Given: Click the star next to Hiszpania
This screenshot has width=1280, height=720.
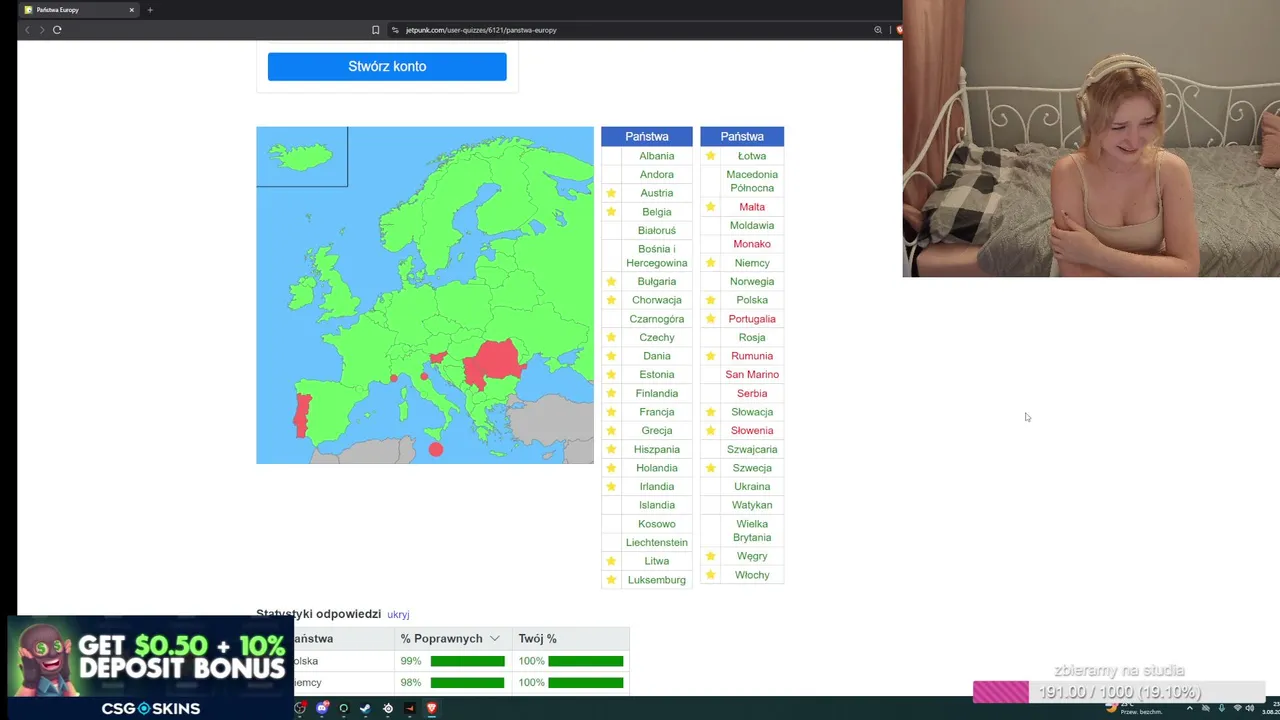Looking at the screenshot, I should pos(611,450).
